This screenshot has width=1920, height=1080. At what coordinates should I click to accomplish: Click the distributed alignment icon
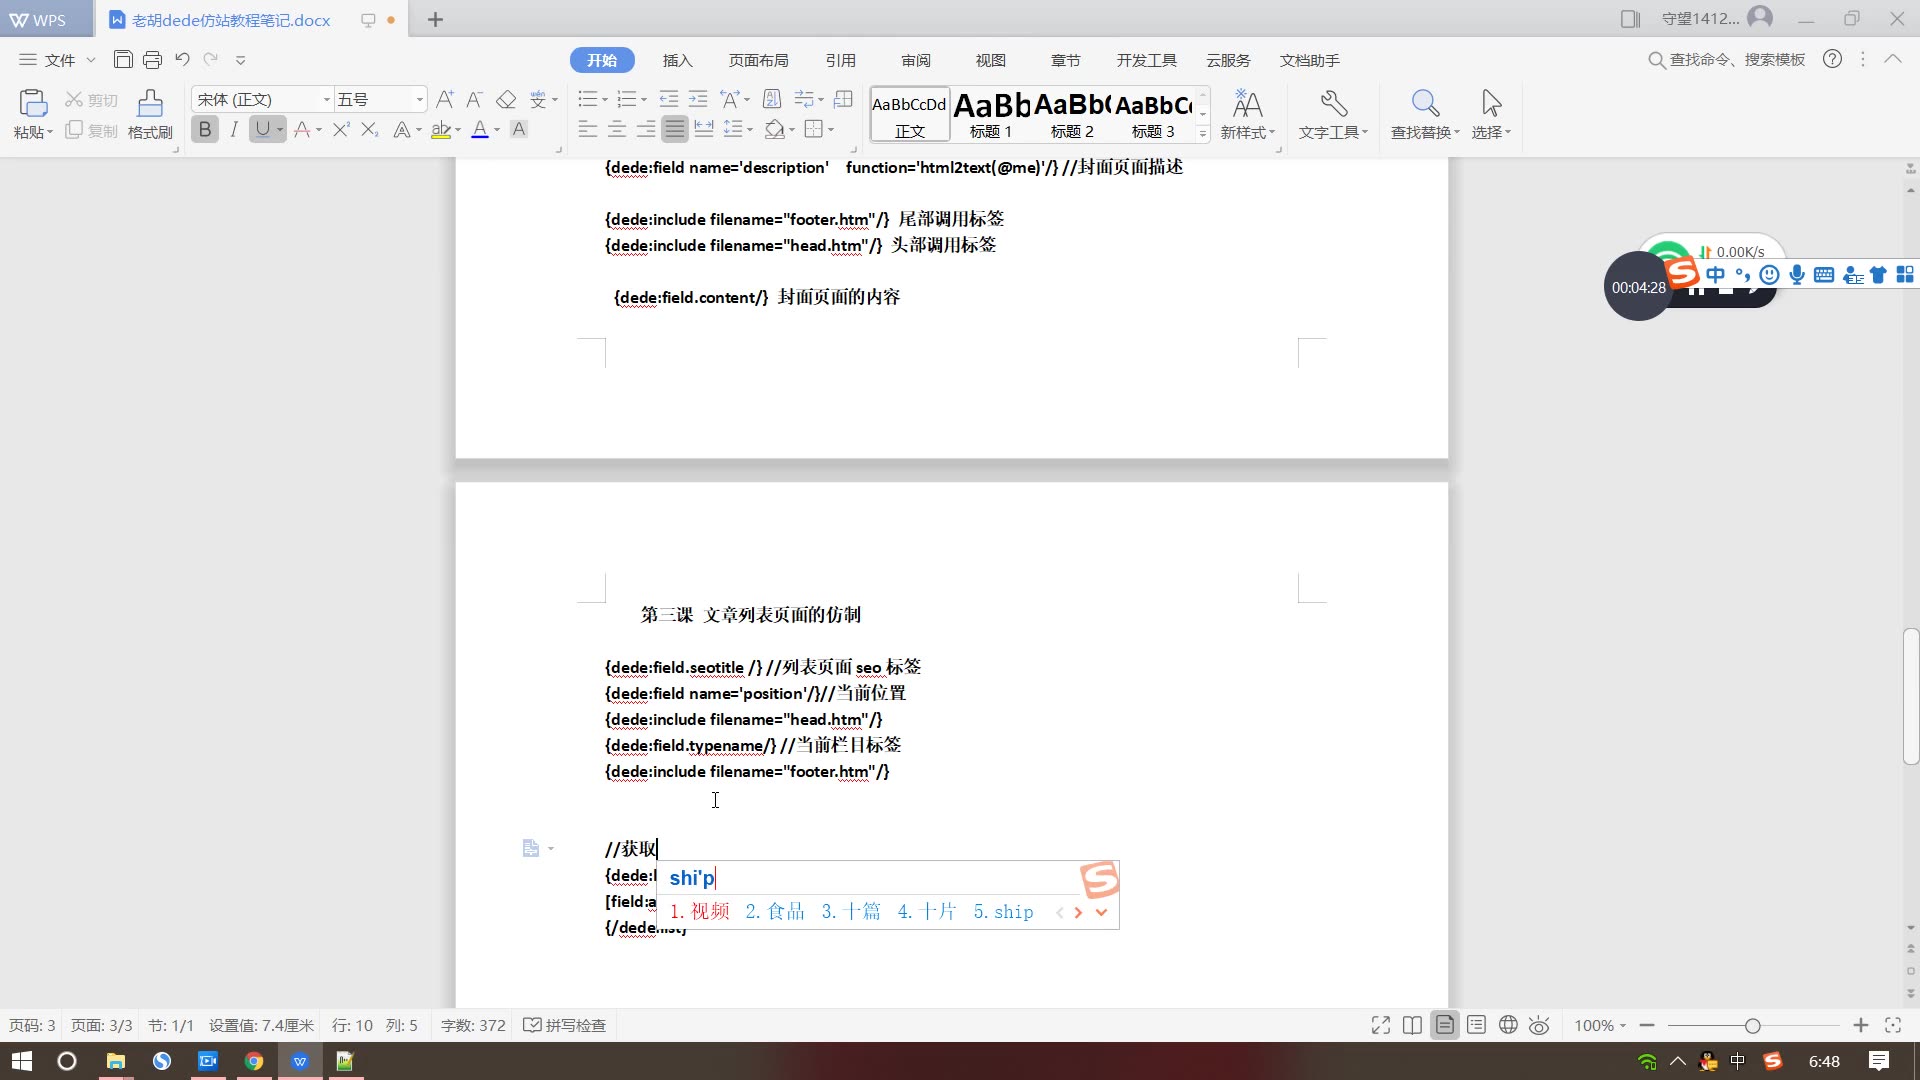[704, 129]
